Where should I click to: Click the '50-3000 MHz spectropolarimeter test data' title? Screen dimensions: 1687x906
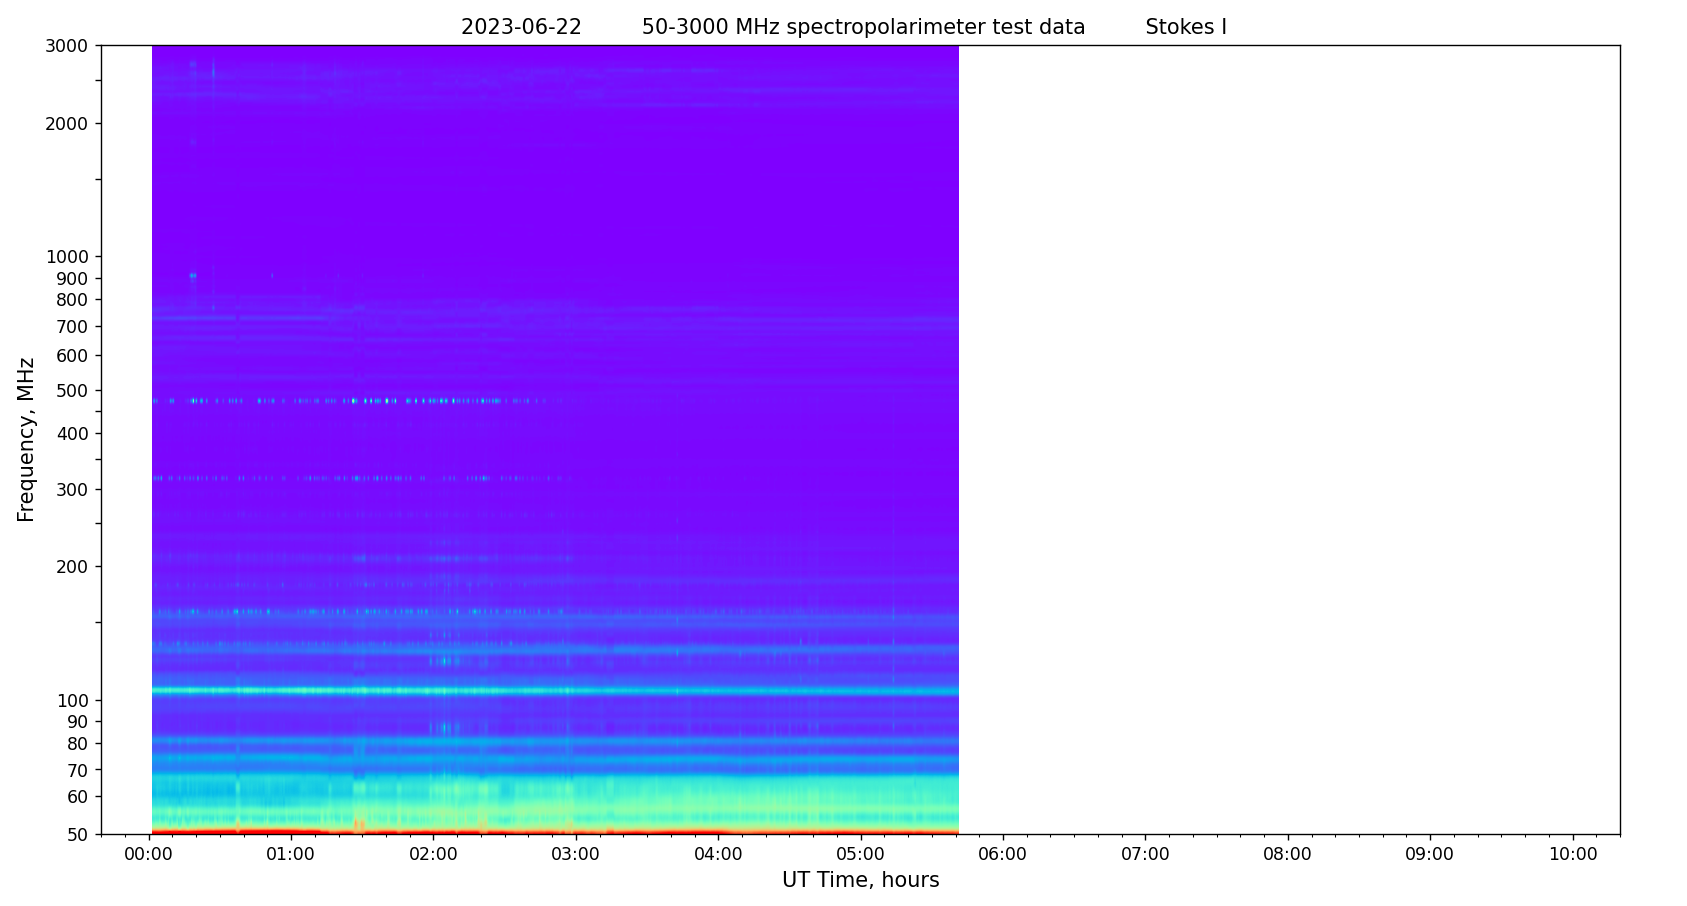point(863,28)
